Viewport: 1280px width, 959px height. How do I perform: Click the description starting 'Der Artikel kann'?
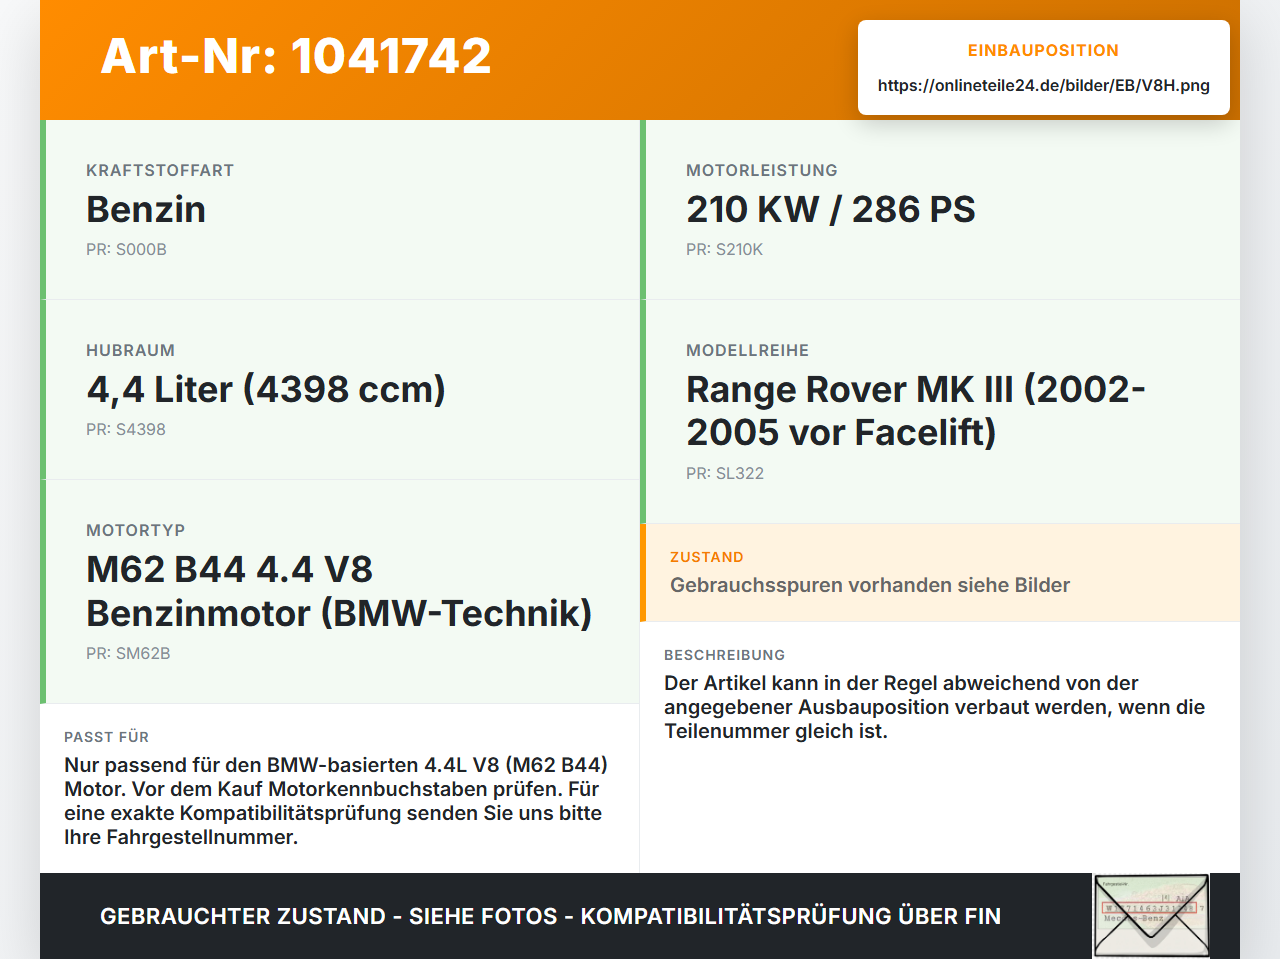(x=934, y=707)
